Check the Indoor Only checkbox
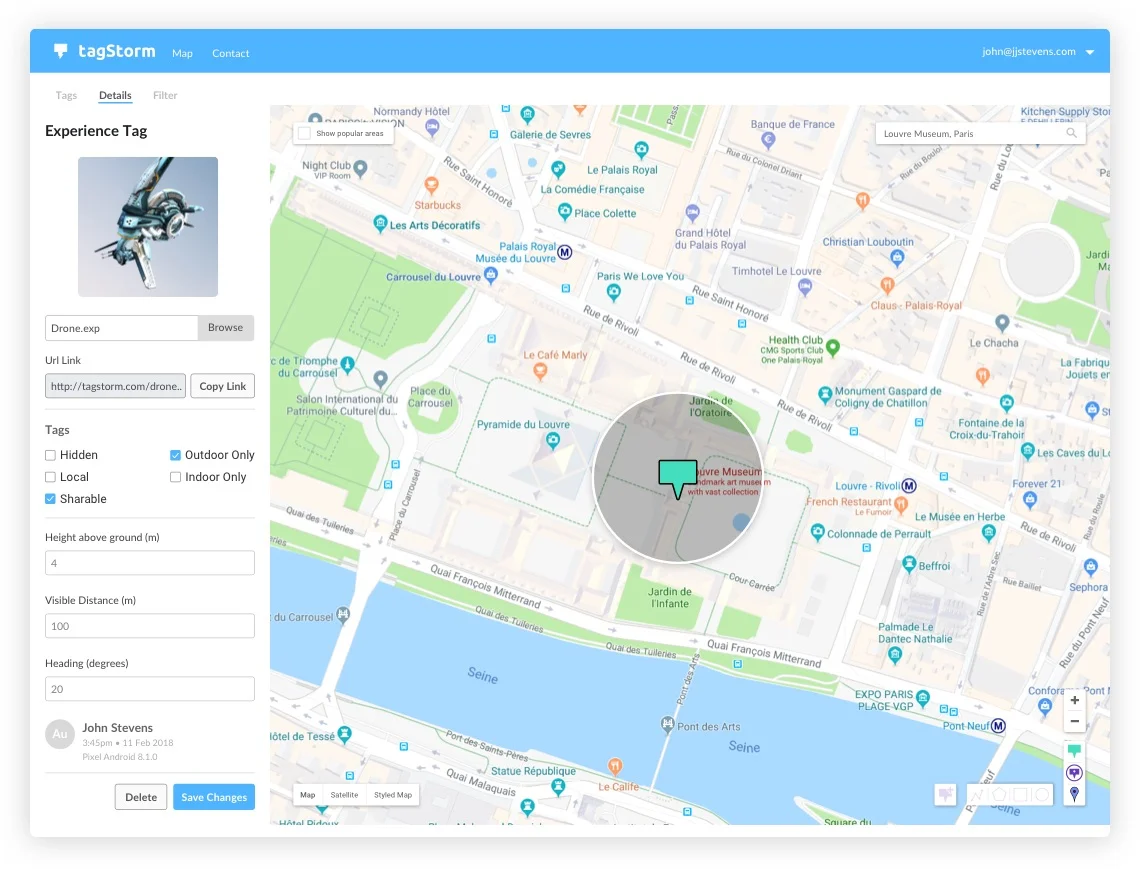 coord(175,477)
